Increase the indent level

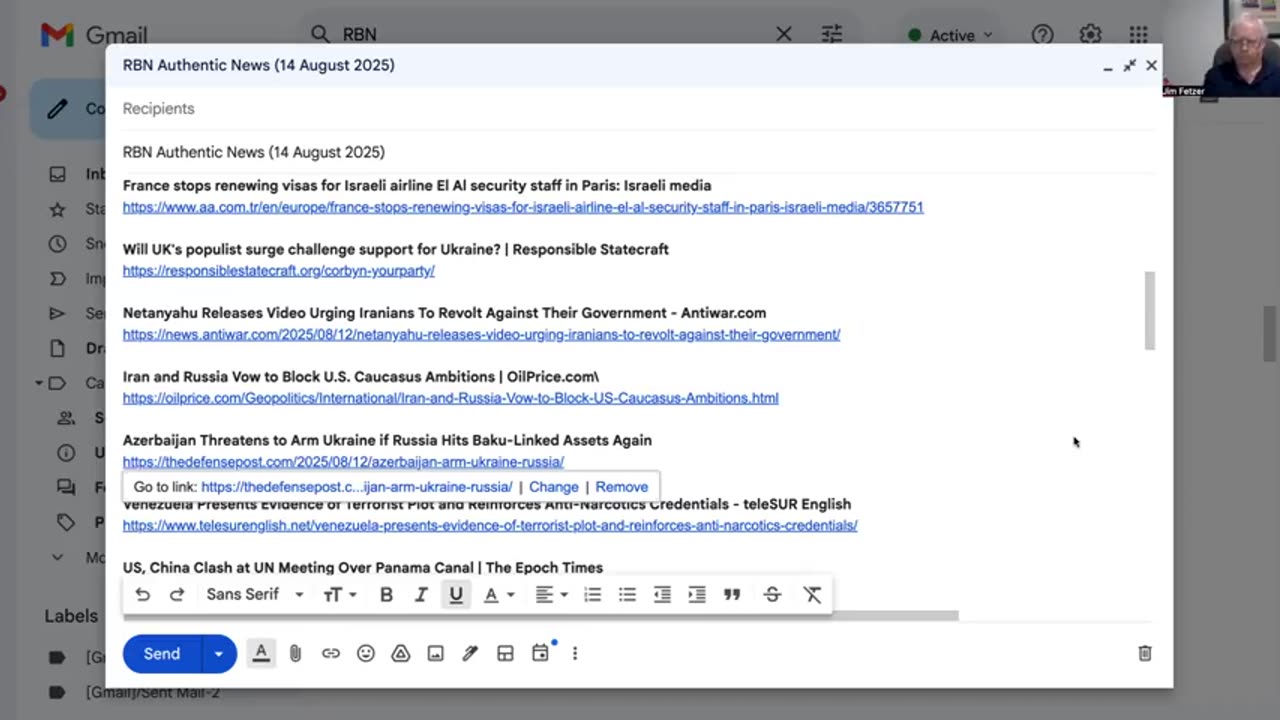click(697, 595)
